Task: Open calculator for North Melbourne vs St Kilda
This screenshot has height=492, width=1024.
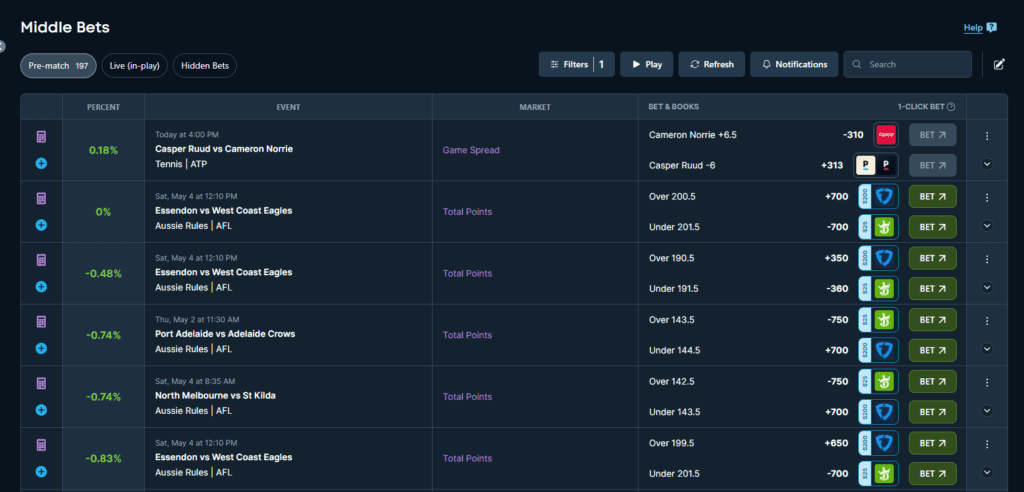Action: pos(41,384)
